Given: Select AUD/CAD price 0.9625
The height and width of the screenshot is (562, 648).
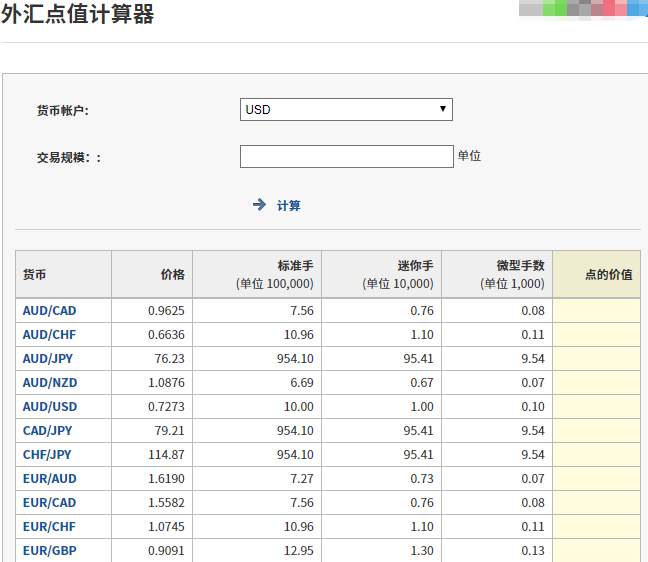Looking at the screenshot, I should (166, 311).
